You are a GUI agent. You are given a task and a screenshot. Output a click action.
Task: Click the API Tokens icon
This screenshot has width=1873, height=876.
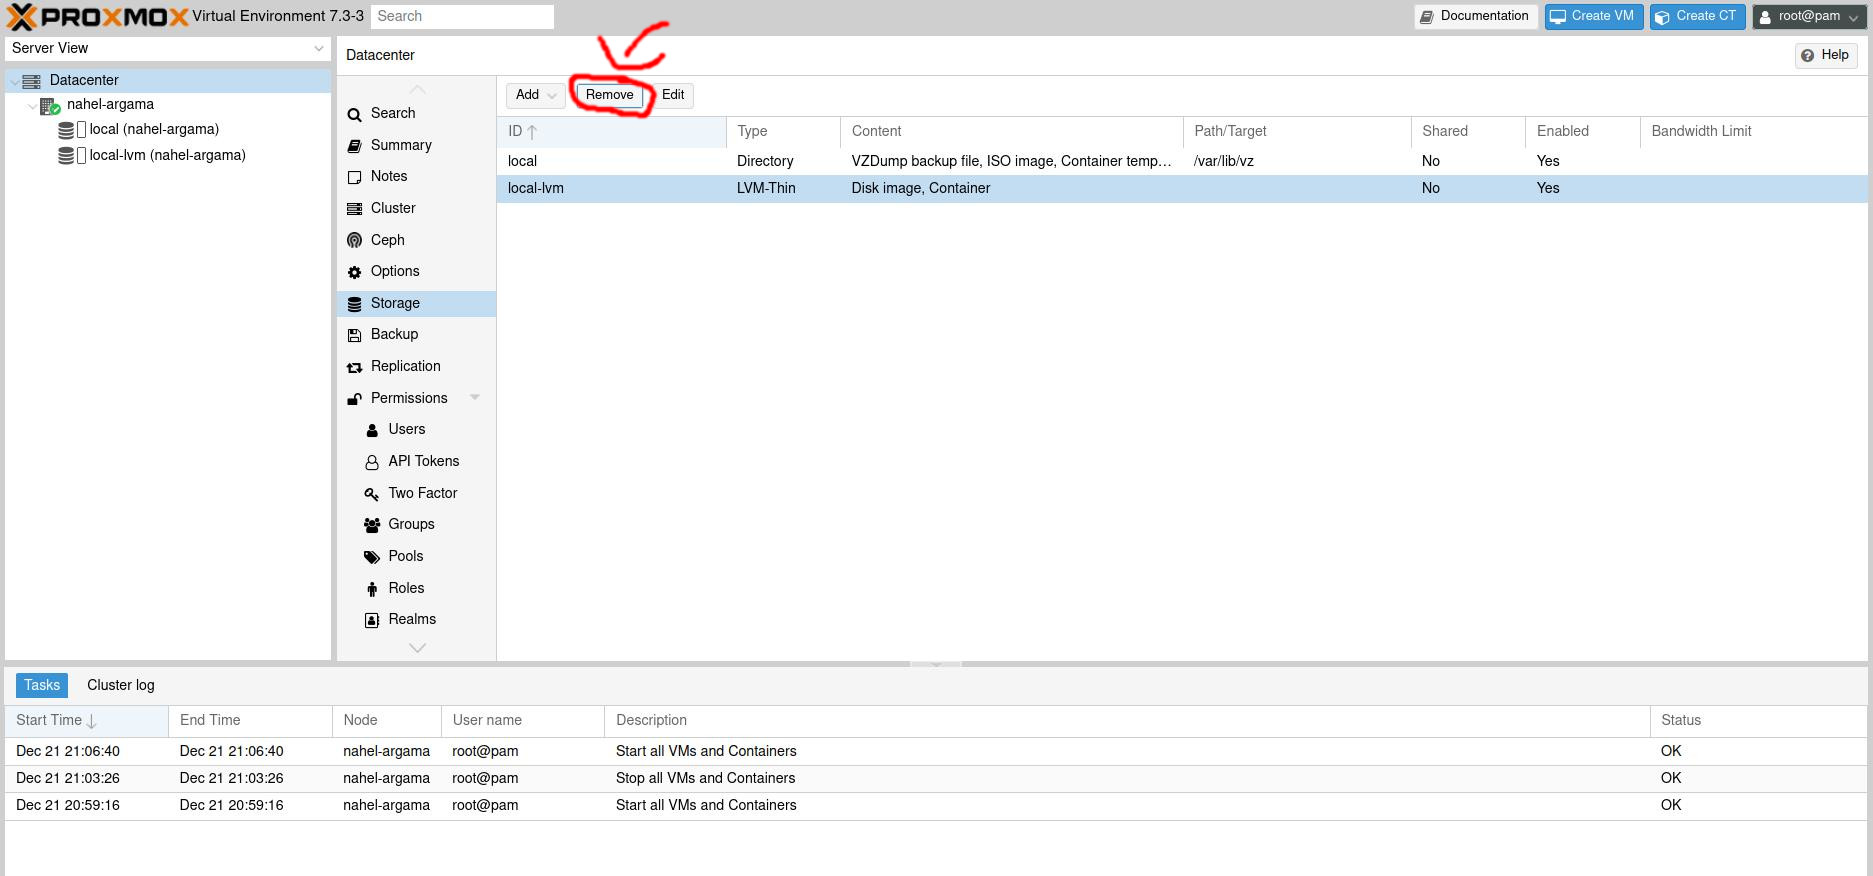point(372,462)
